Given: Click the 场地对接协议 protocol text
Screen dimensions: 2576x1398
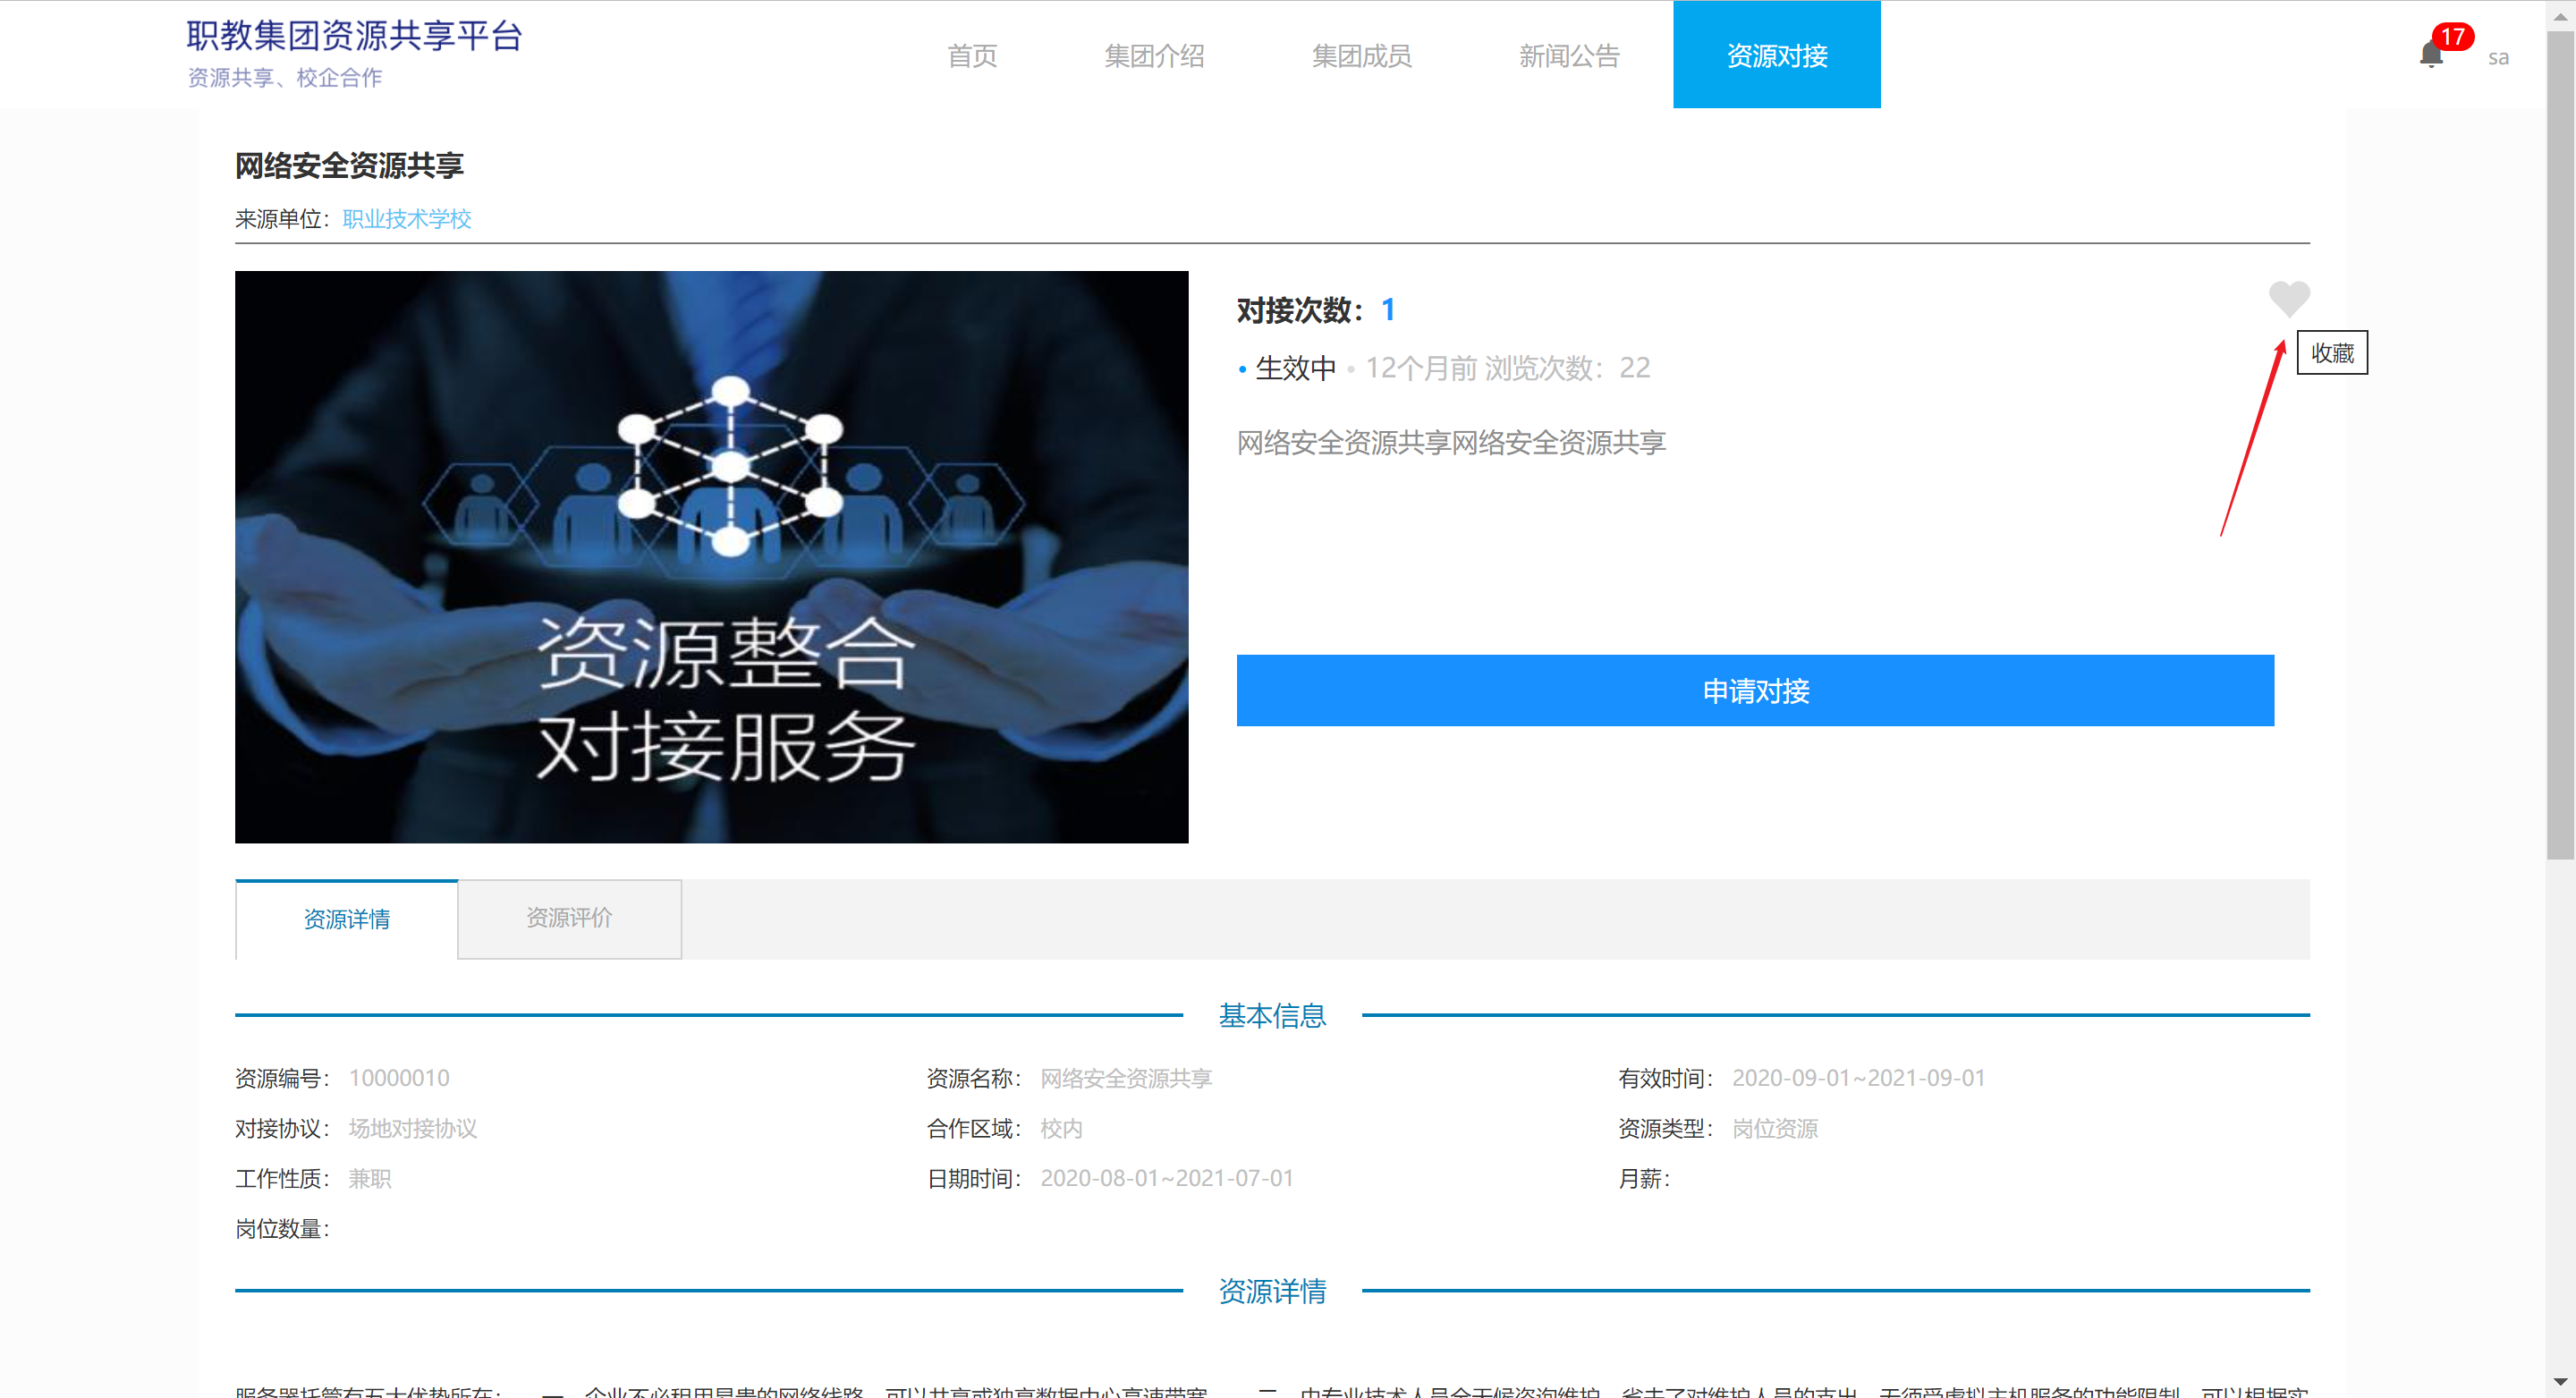Looking at the screenshot, I should point(412,1128).
